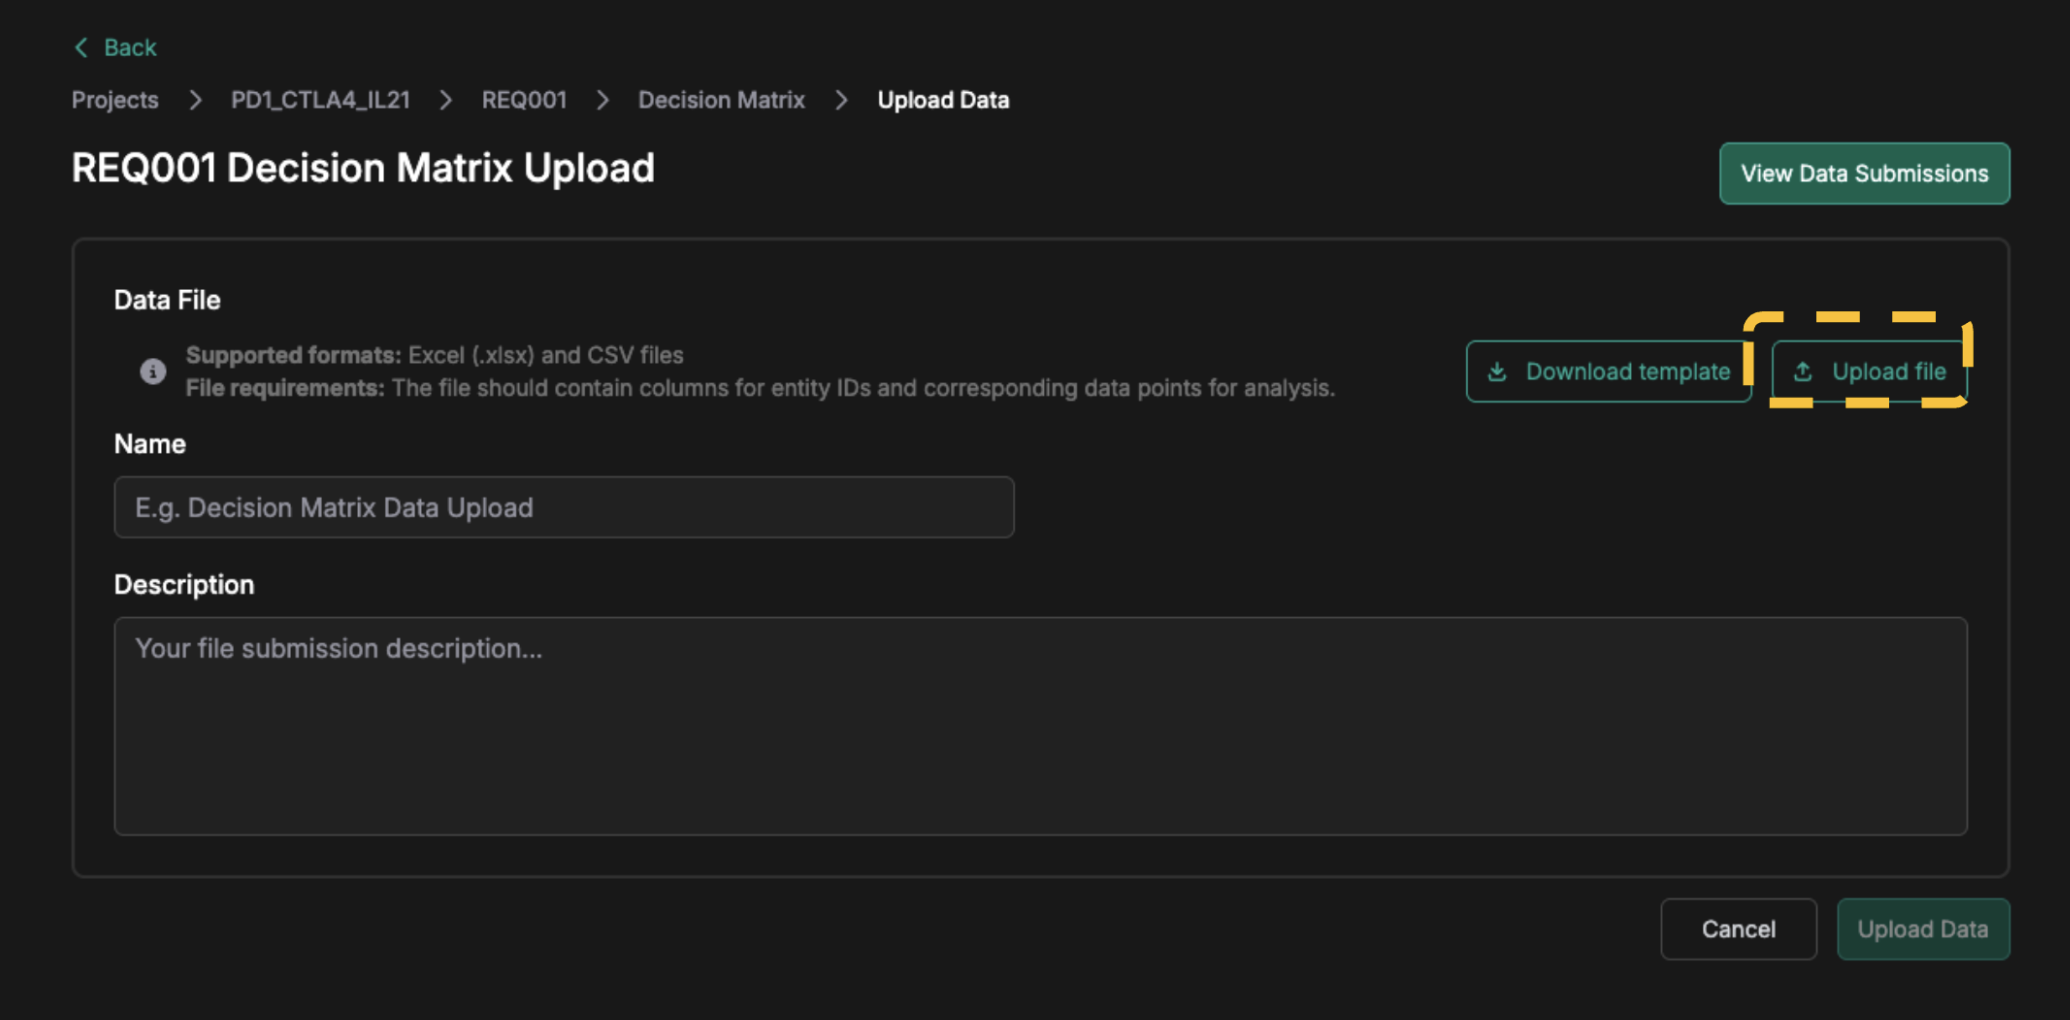Navigate to PD1_CTLA4_IL21 breadcrumb
This screenshot has width=2070, height=1020.
point(320,100)
